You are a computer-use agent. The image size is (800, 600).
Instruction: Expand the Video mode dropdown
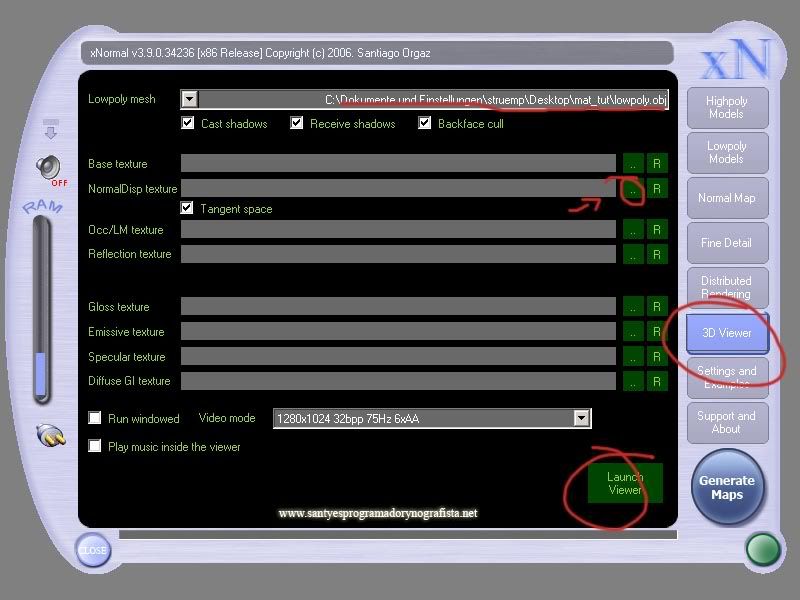[581, 418]
